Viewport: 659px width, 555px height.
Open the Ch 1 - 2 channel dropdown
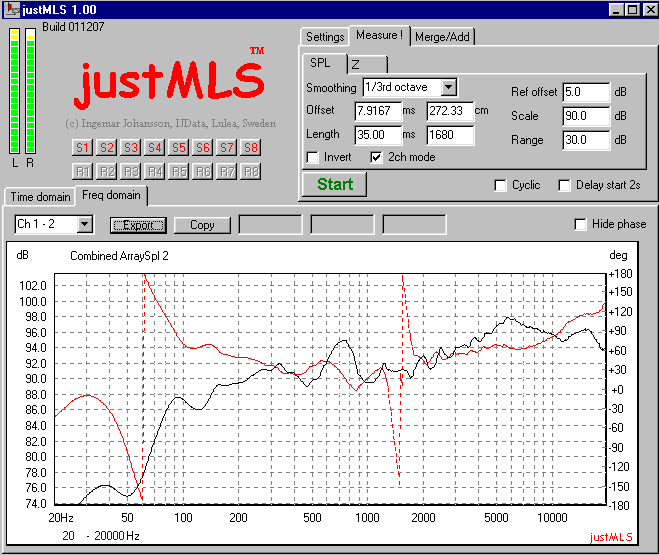click(x=84, y=224)
